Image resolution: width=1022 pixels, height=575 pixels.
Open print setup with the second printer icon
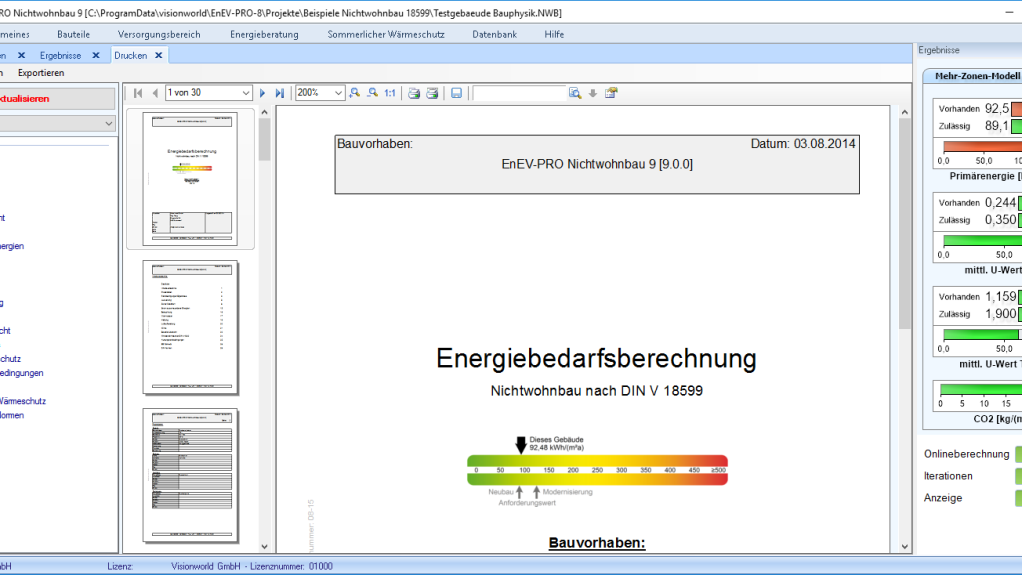click(432, 93)
